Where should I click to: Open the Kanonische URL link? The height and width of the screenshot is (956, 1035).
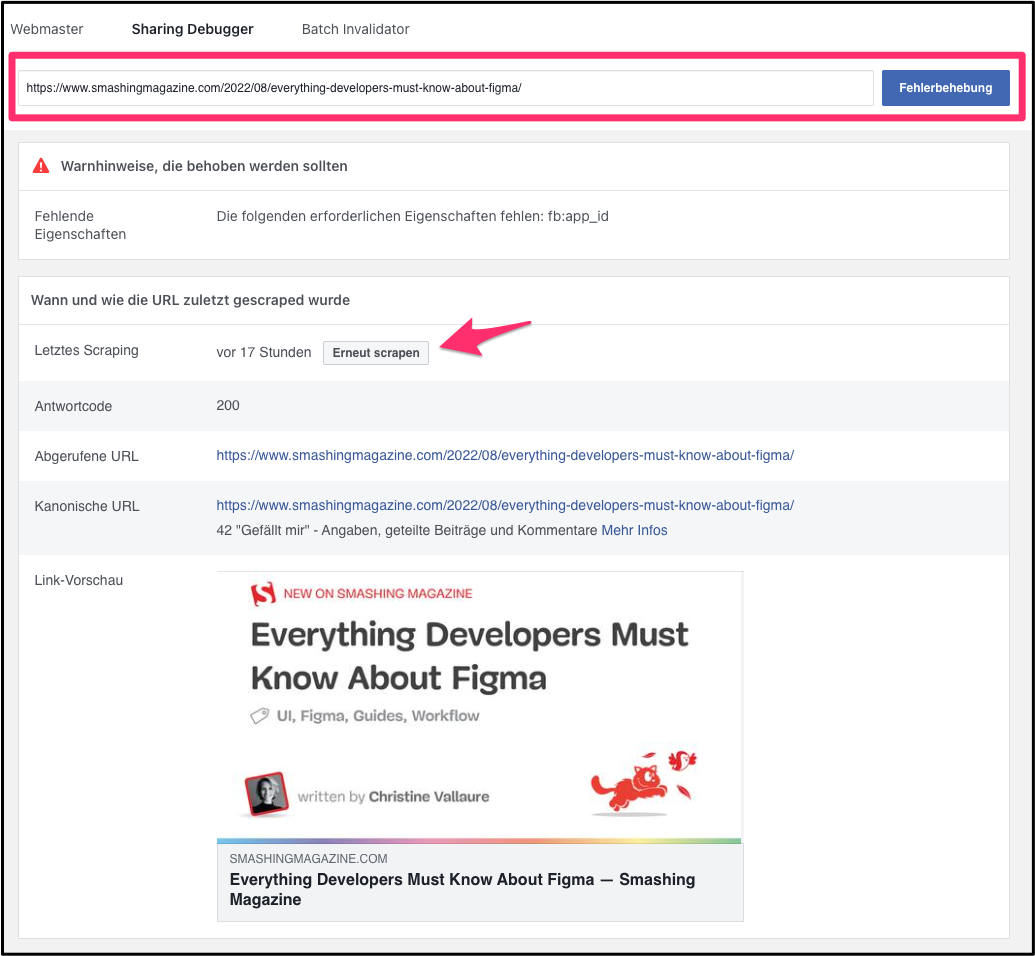click(x=505, y=505)
